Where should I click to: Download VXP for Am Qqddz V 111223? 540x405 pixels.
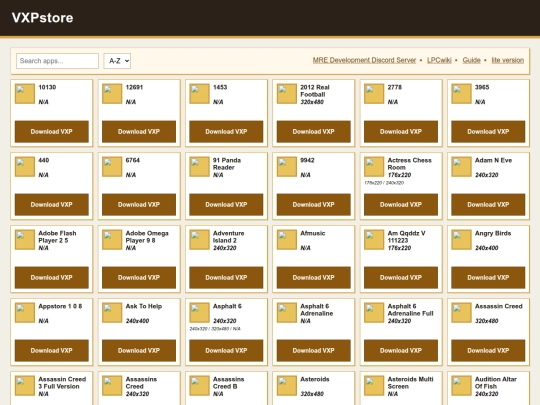(x=401, y=278)
